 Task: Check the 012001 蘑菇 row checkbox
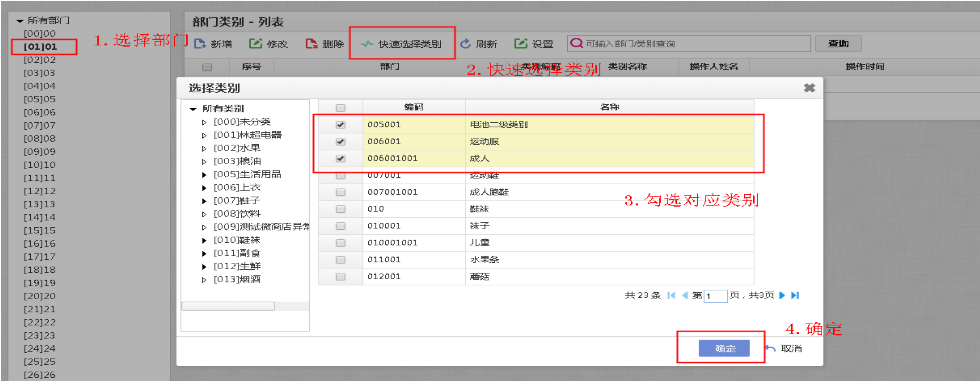tap(340, 276)
